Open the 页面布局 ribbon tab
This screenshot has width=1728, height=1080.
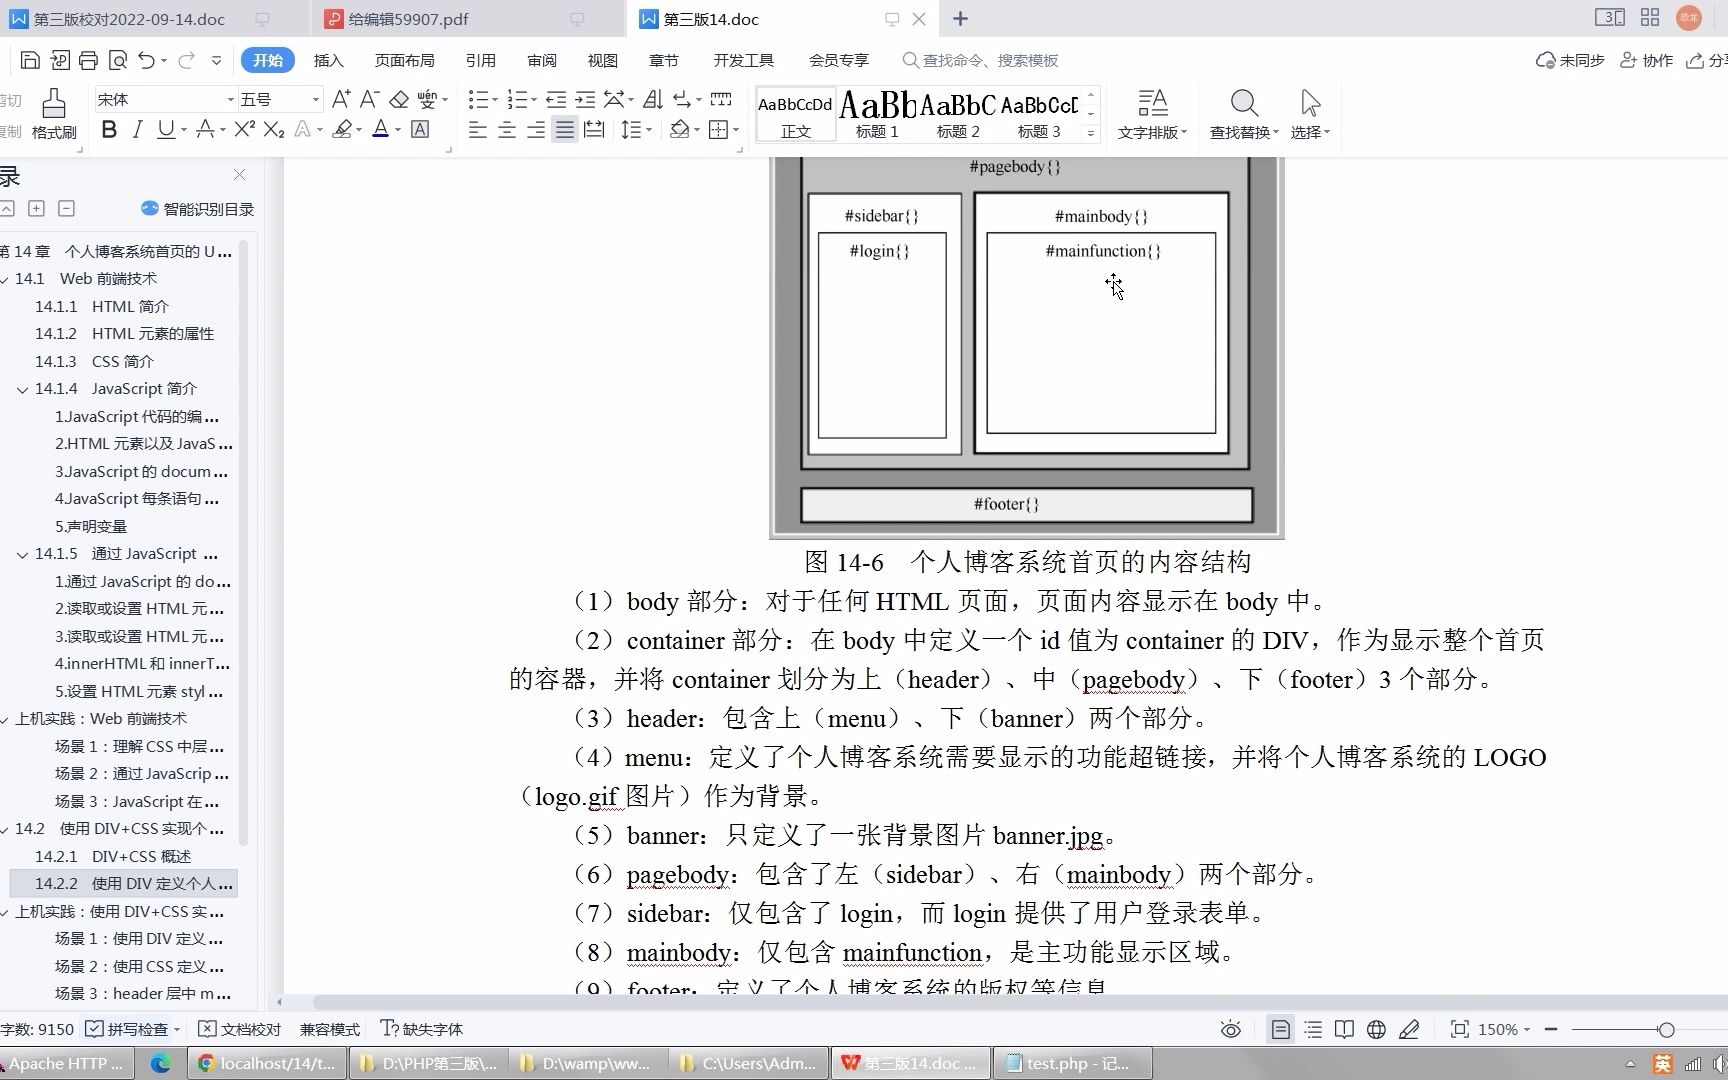click(404, 60)
